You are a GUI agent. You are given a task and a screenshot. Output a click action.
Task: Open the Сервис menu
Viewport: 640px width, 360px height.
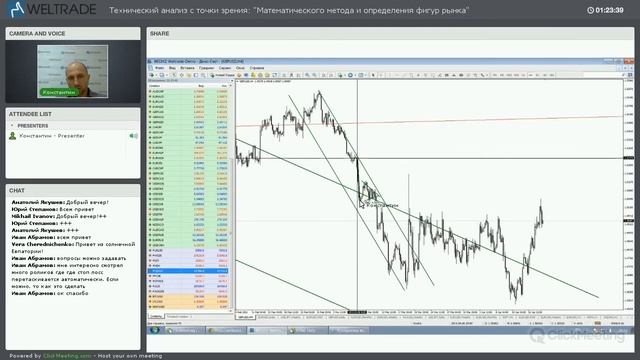pyautogui.click(x=225, y=68)
